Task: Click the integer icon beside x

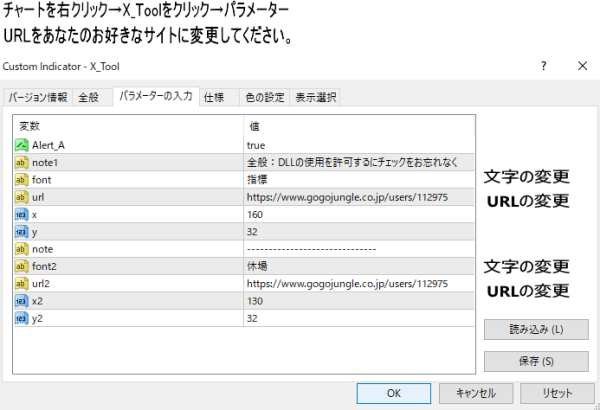Action: click(x=22, y=215)
